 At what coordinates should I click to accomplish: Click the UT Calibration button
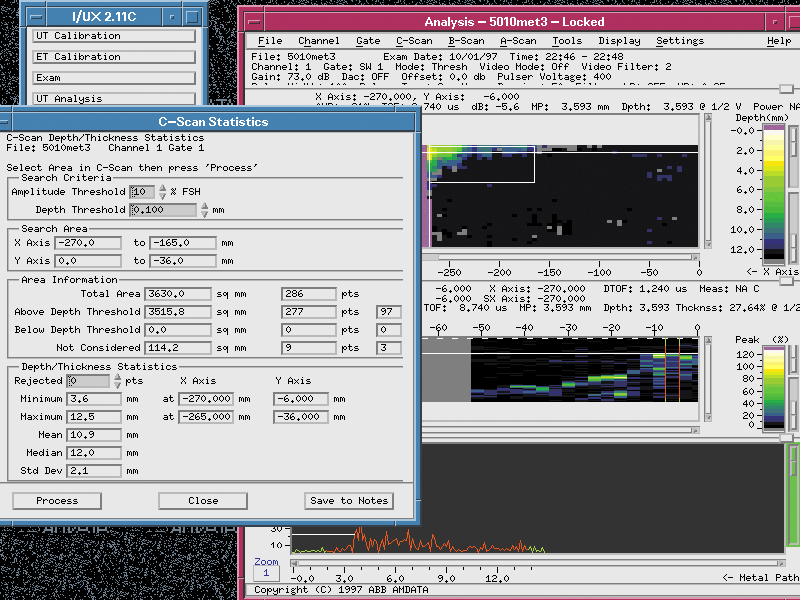(115, 36)
